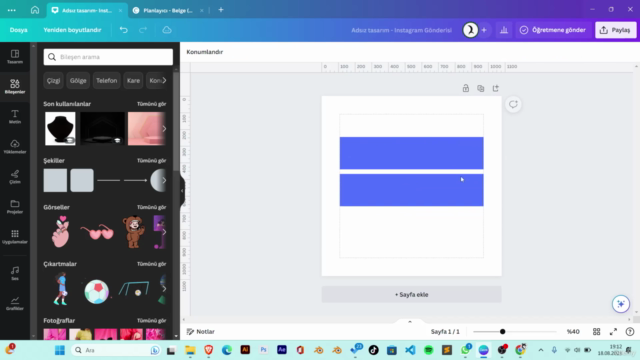The width and height of the screenshot is (640, 360).
Task: Open the Canva magic assistant button
Action: point(621,304)
